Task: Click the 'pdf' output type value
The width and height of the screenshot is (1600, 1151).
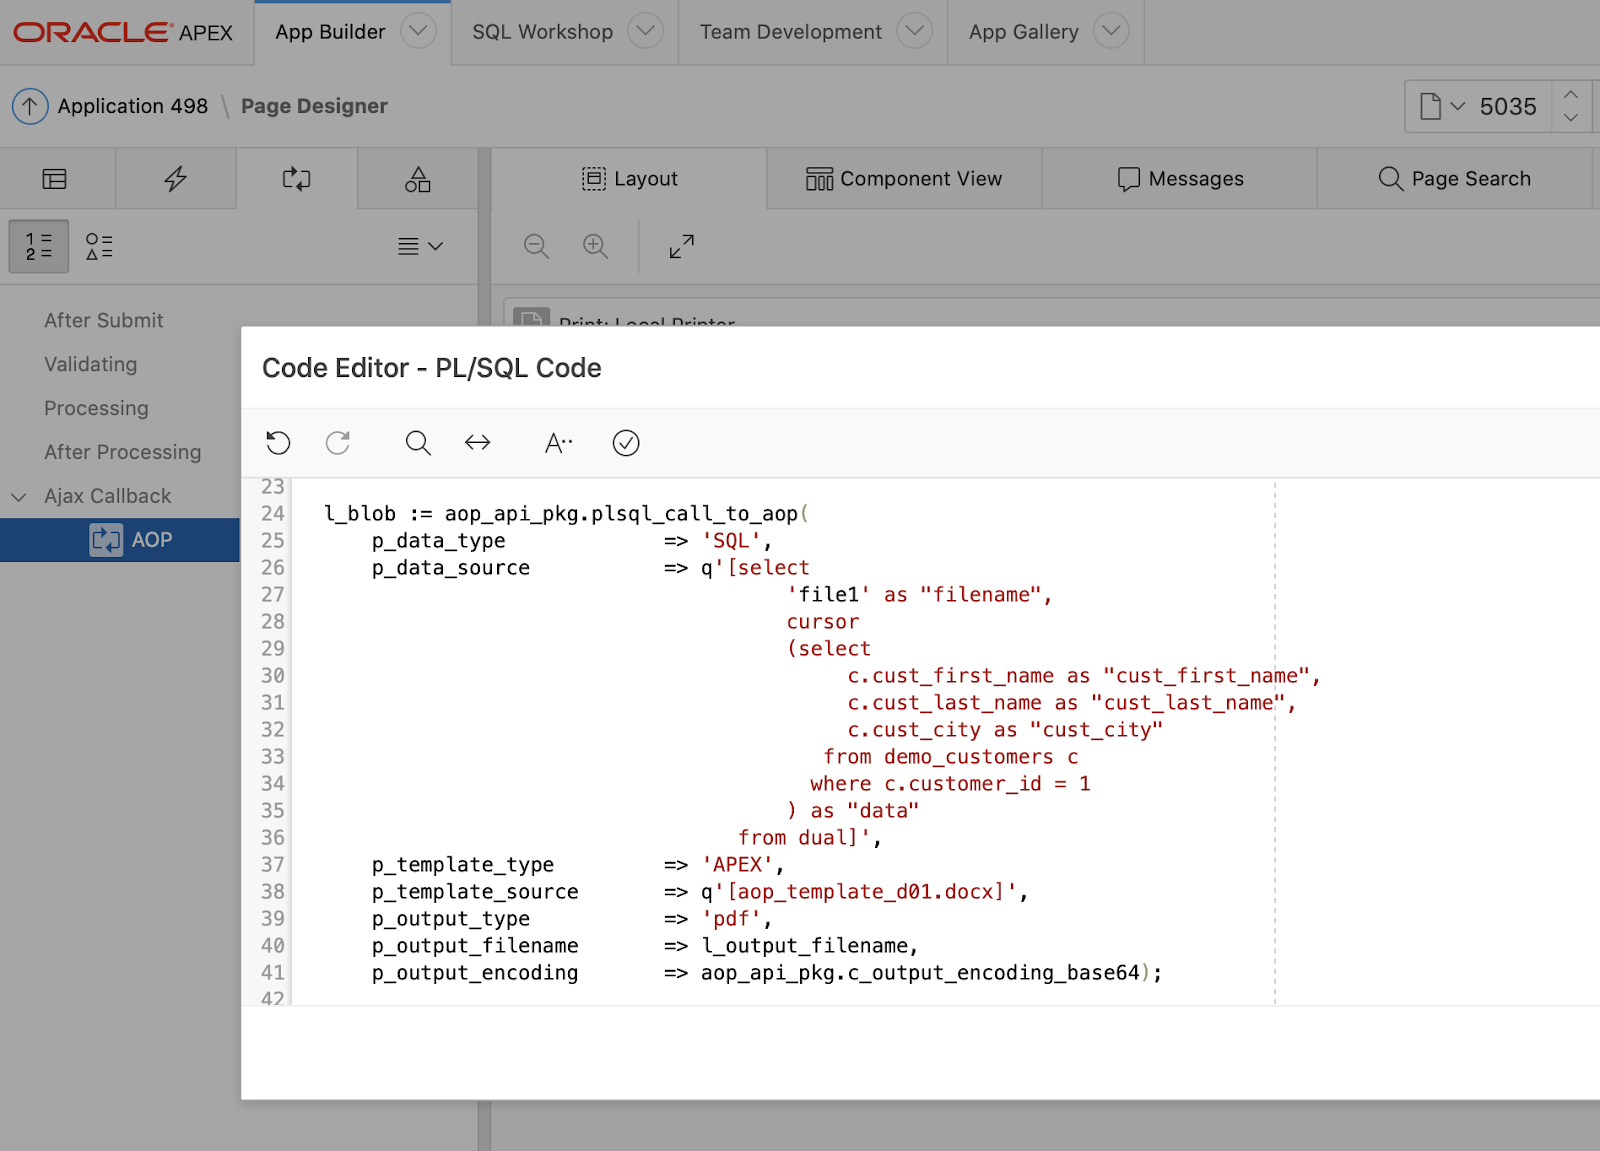Action: click(731, 919)
